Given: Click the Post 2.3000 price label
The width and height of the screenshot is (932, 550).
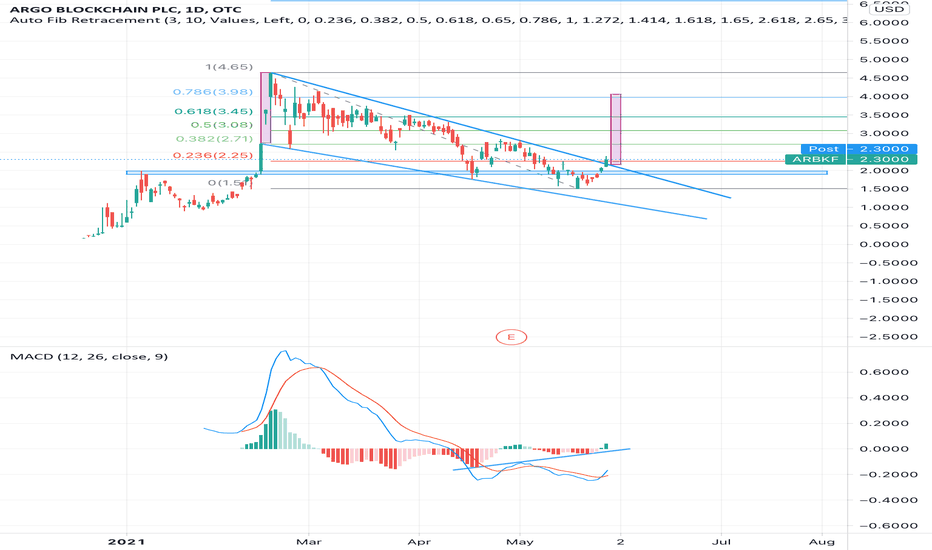Looking at the screenshot, I should [858, 149].
